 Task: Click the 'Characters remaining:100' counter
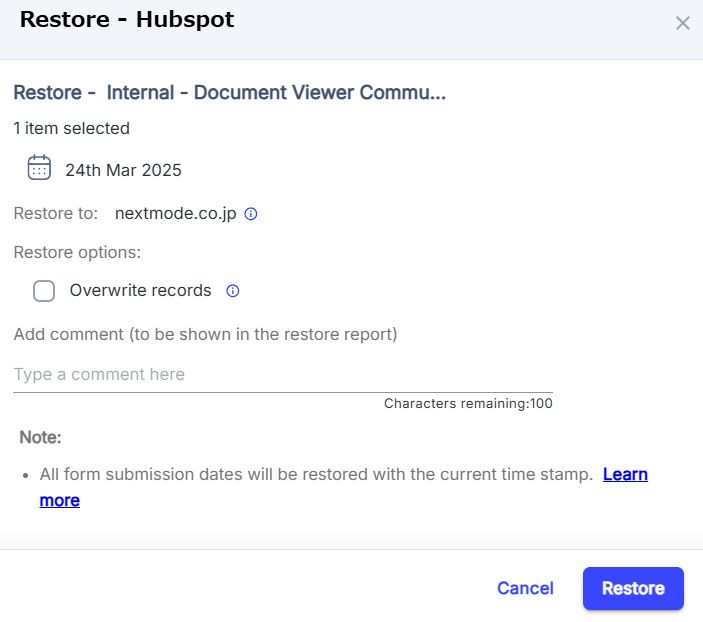(x=468, y=403)
